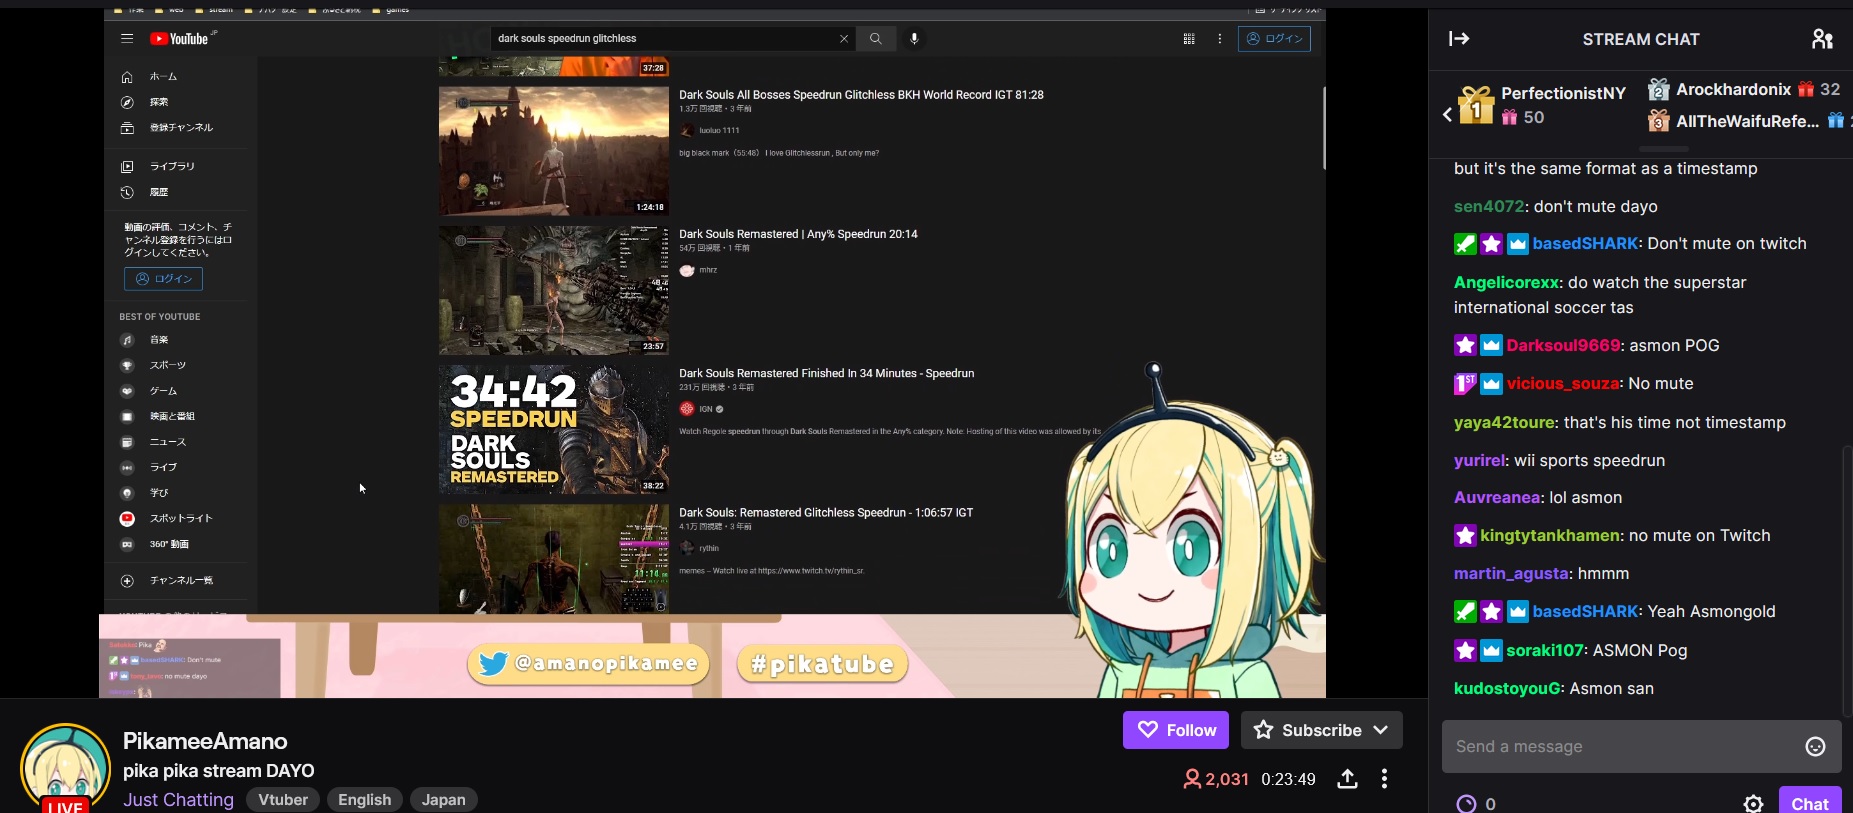
Task: Click the Send a message chat field
Action: click(x=1642, y=747)
